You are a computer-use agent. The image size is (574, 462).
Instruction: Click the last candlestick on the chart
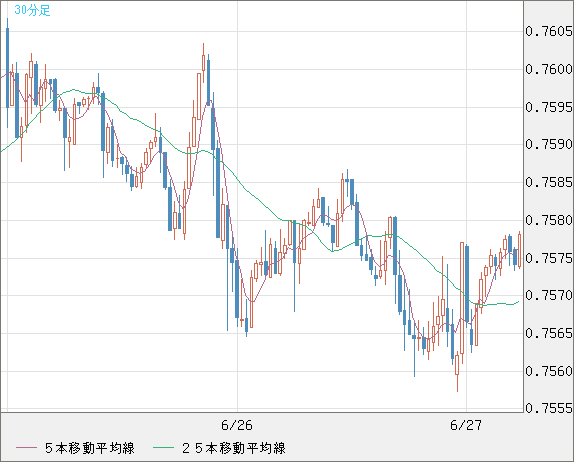coord(519,250)
